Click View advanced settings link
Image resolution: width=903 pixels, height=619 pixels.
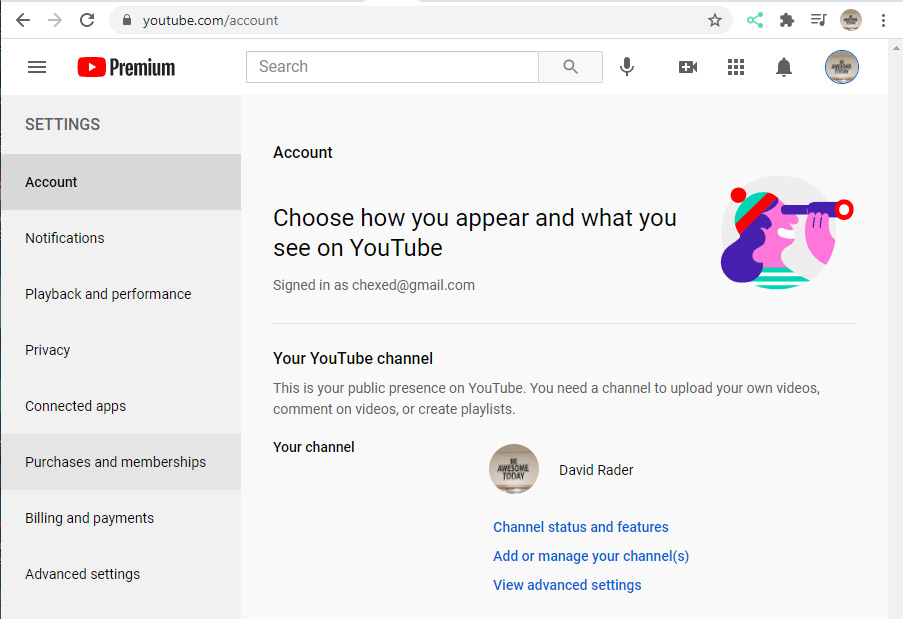[x=567, y=585]
